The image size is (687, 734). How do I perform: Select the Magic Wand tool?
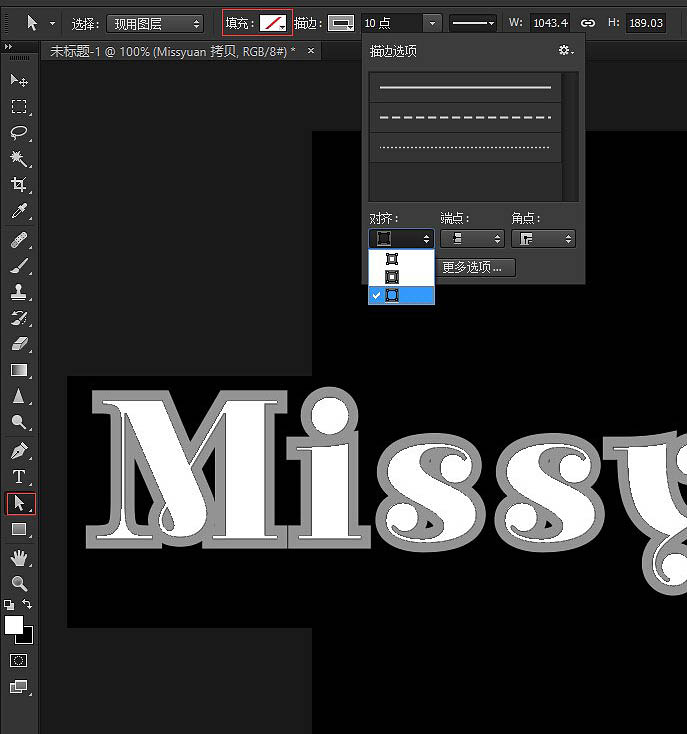click(19, 158)
